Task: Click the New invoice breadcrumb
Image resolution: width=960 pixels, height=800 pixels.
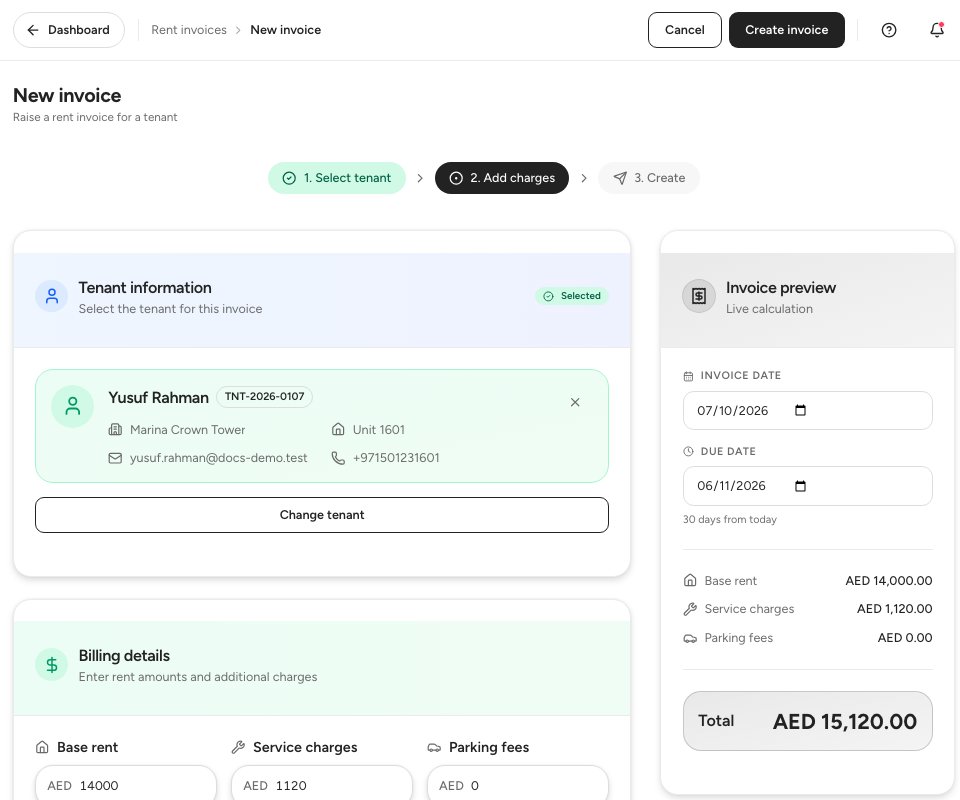Action: pos(285,30)
